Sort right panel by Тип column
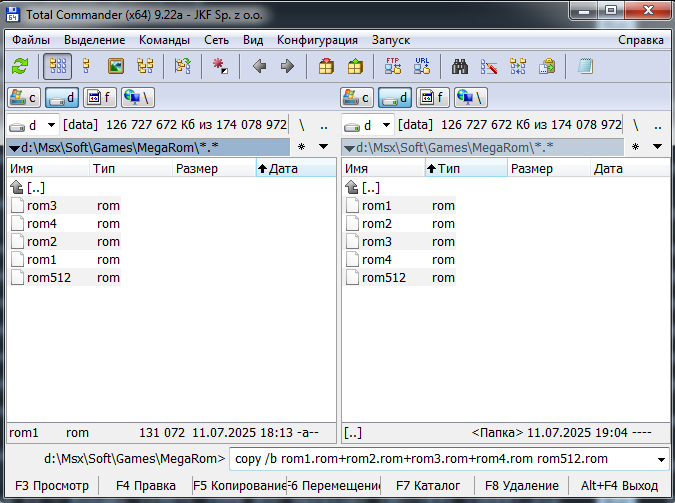 coord(466,168)
